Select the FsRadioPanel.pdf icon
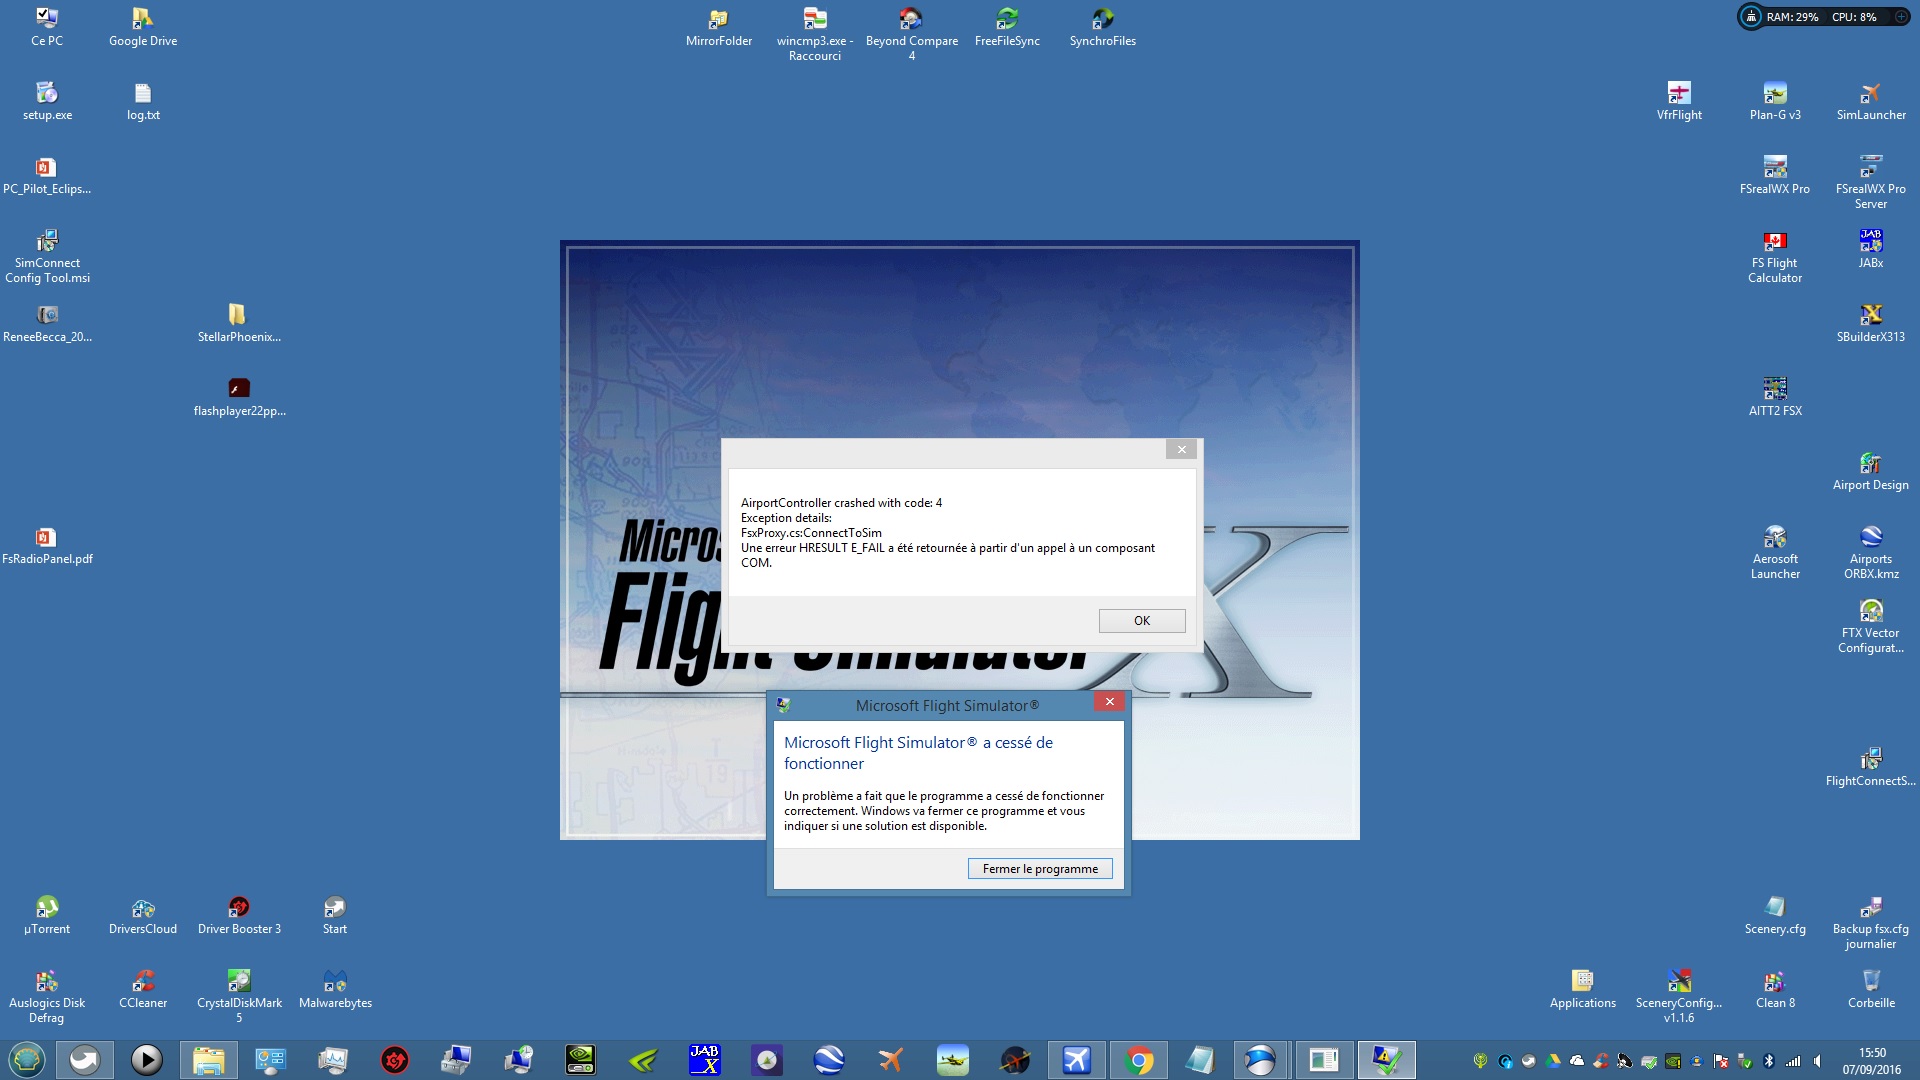Screen dimensions: 1920x1080 pos(47,545)
